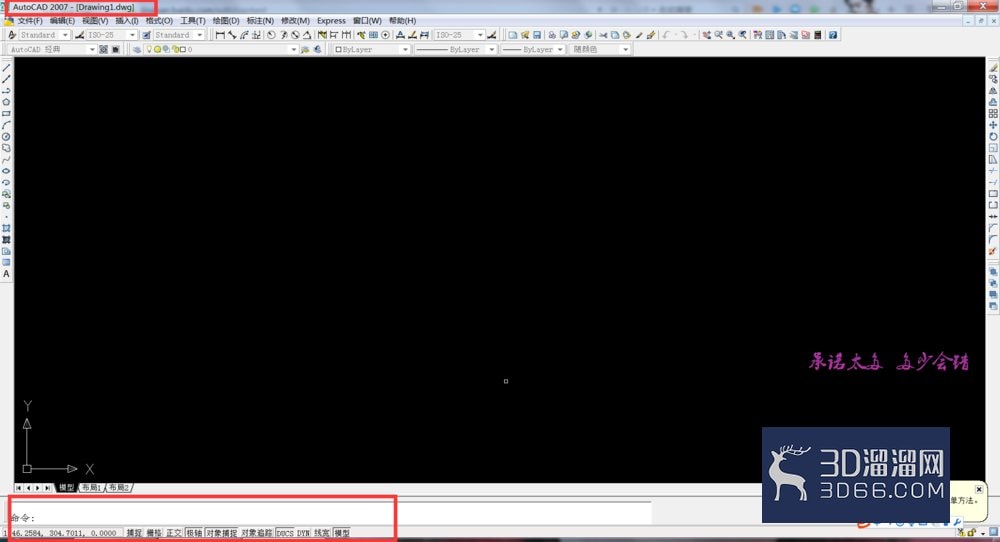
Task: Switch to the 布局1 layout tab
Action: click(91, 488)
